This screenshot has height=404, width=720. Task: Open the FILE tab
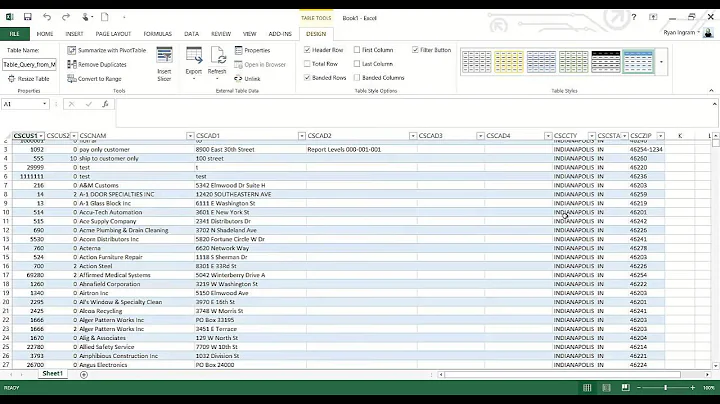point(15,34)
